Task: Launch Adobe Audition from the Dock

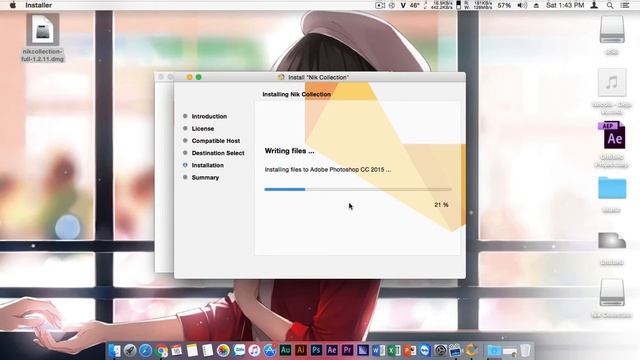Action: 285,350
